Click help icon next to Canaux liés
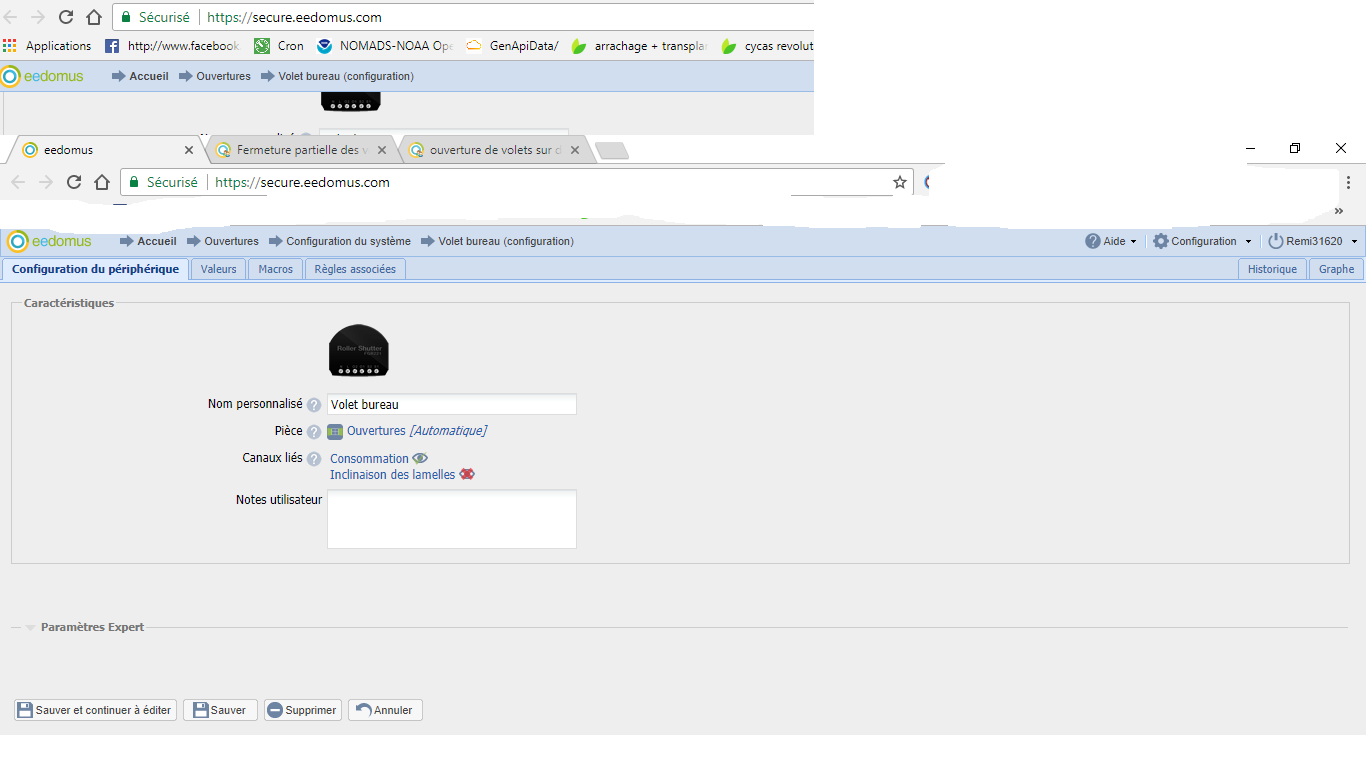The height and width of the screenshot is (768, 1366). pos(314,459)
